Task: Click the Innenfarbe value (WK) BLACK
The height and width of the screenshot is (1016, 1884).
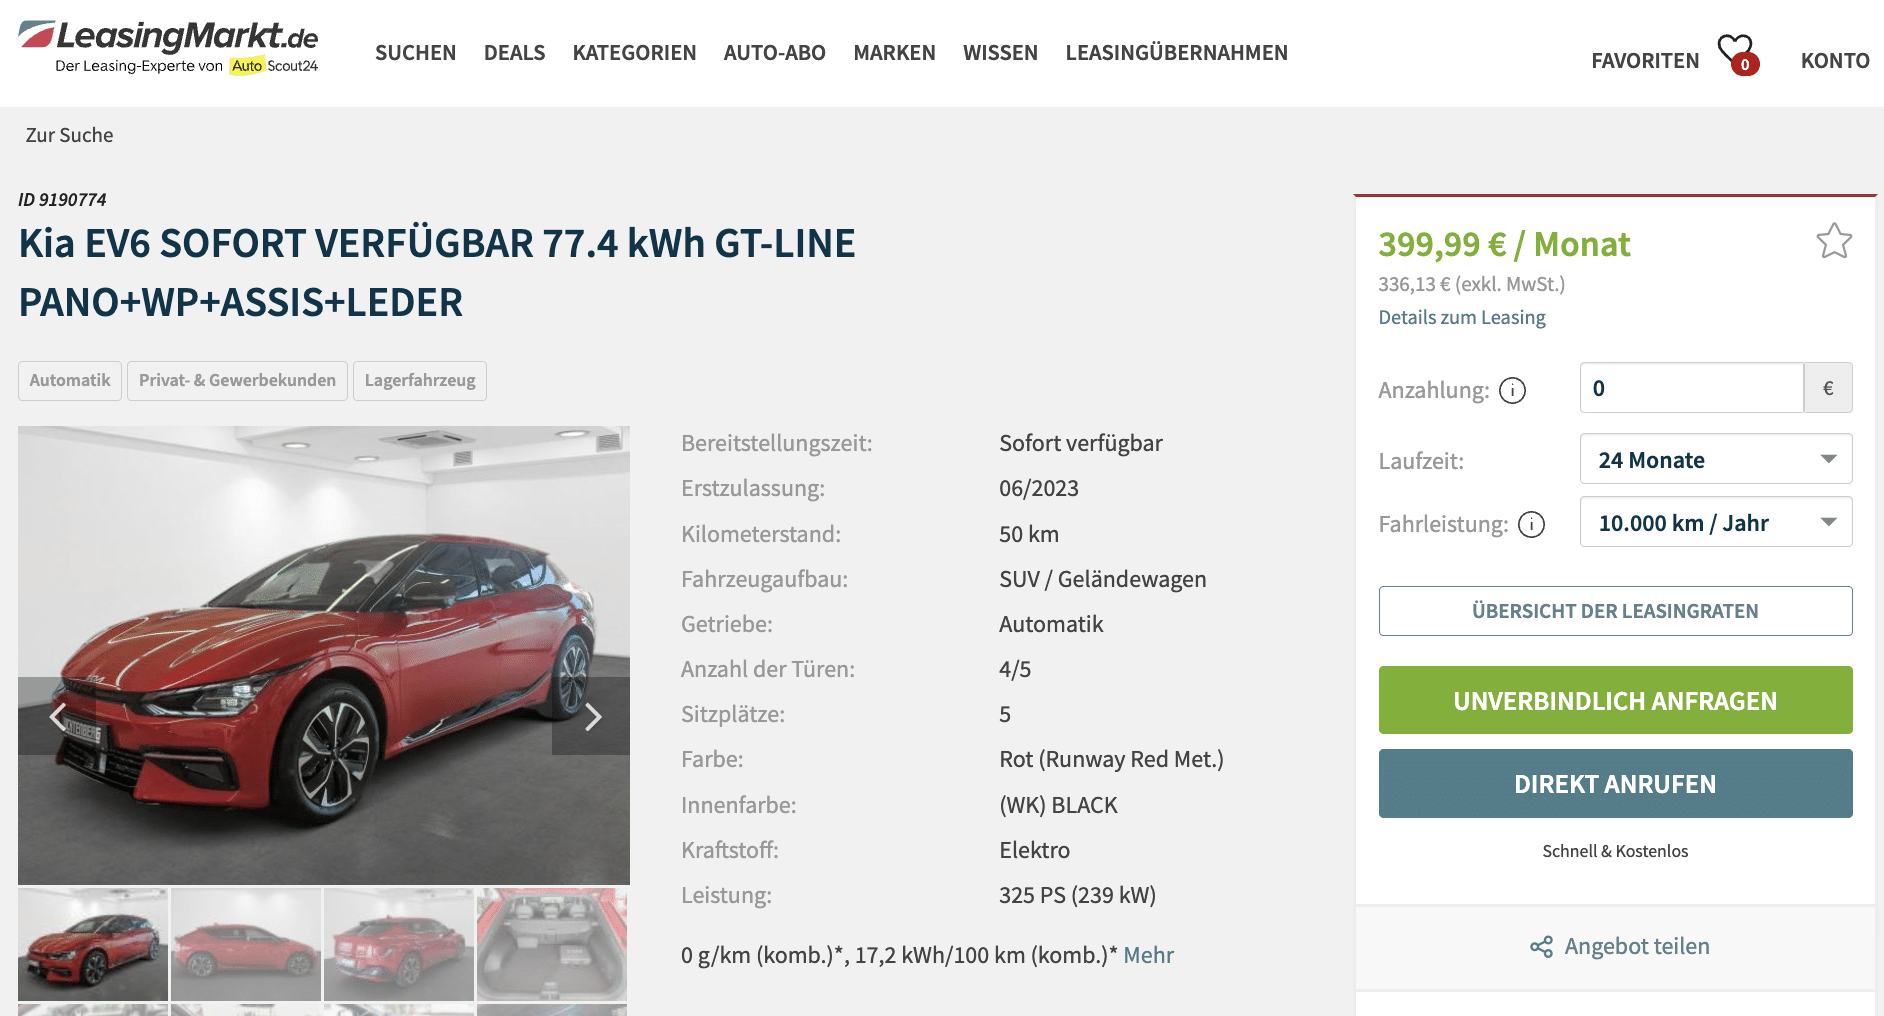Action: [1058, 805]
